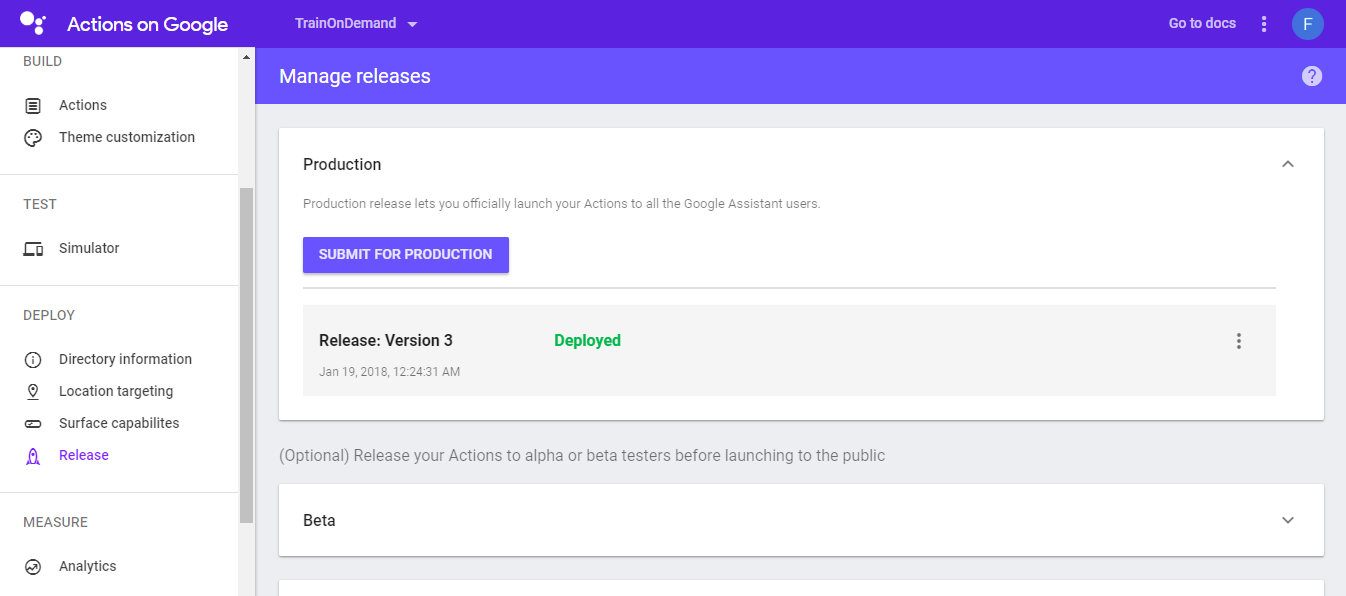The image size is (1346, 596).
Task: Open the header three-dot overflow menu
Action: pos(1264,24)
